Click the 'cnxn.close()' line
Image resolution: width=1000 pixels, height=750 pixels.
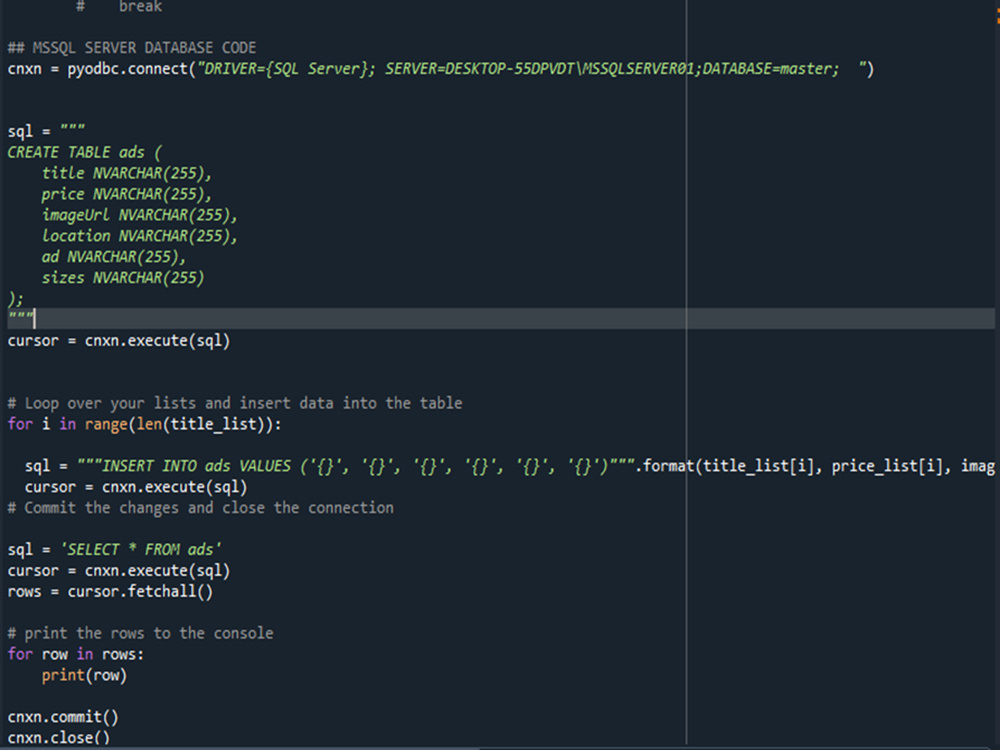(x=59, y=738)
